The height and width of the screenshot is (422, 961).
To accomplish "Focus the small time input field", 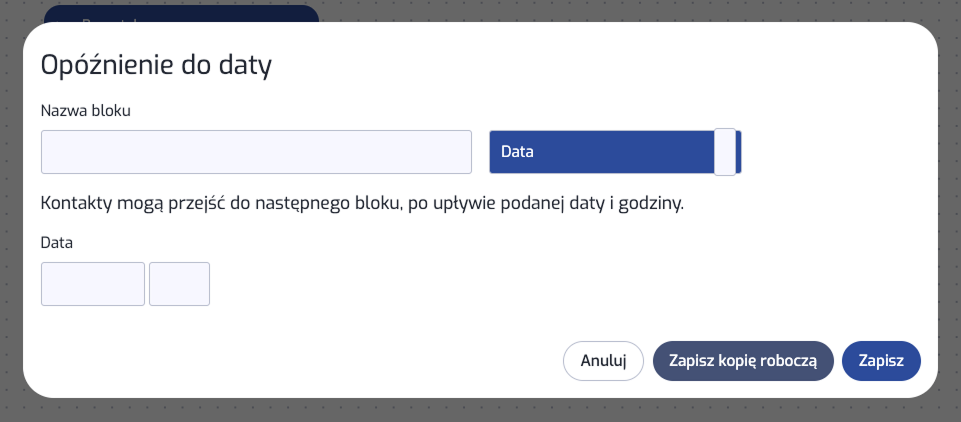I will 179,284.
